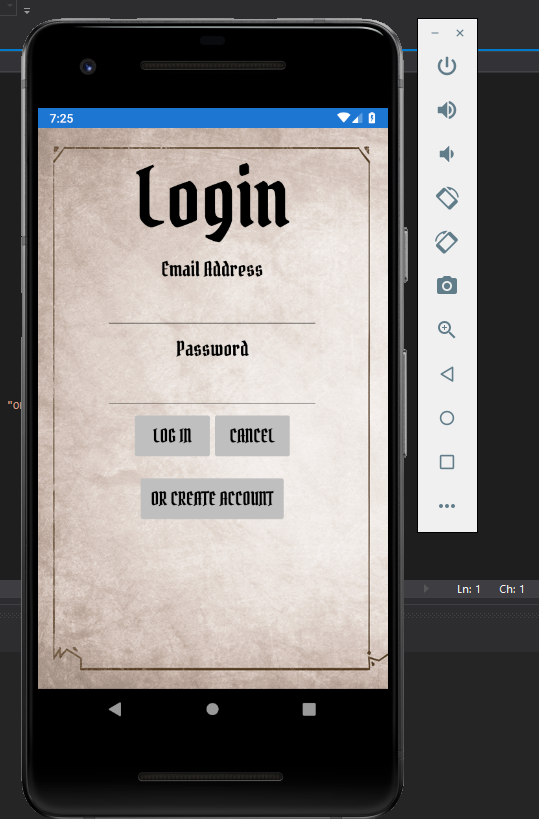Open extended controls via three dots
Viewport: 539px width, 819px height.
click(447, 506)
